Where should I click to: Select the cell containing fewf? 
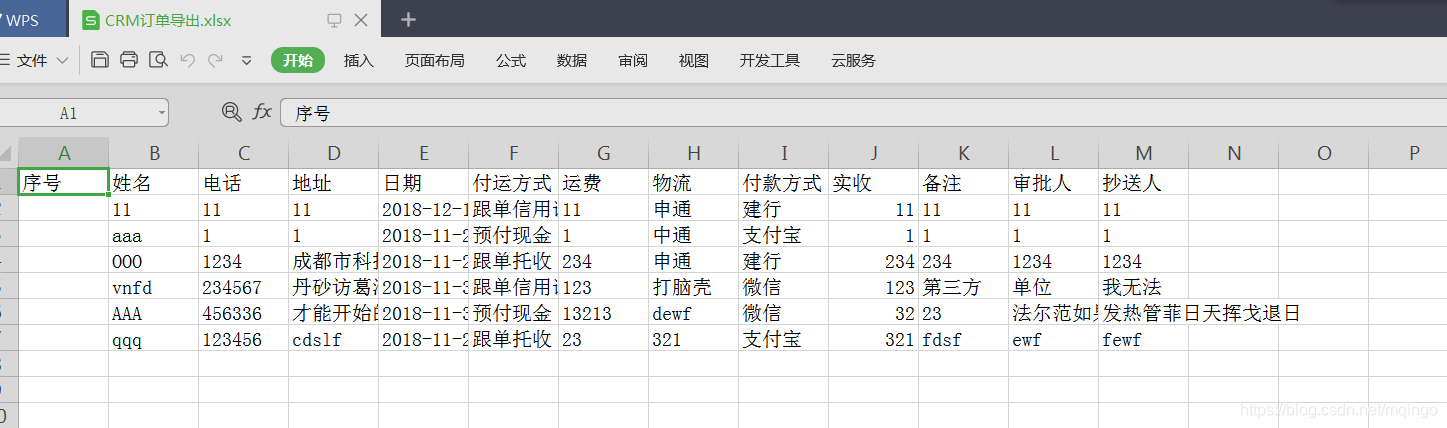point(1144,340)
